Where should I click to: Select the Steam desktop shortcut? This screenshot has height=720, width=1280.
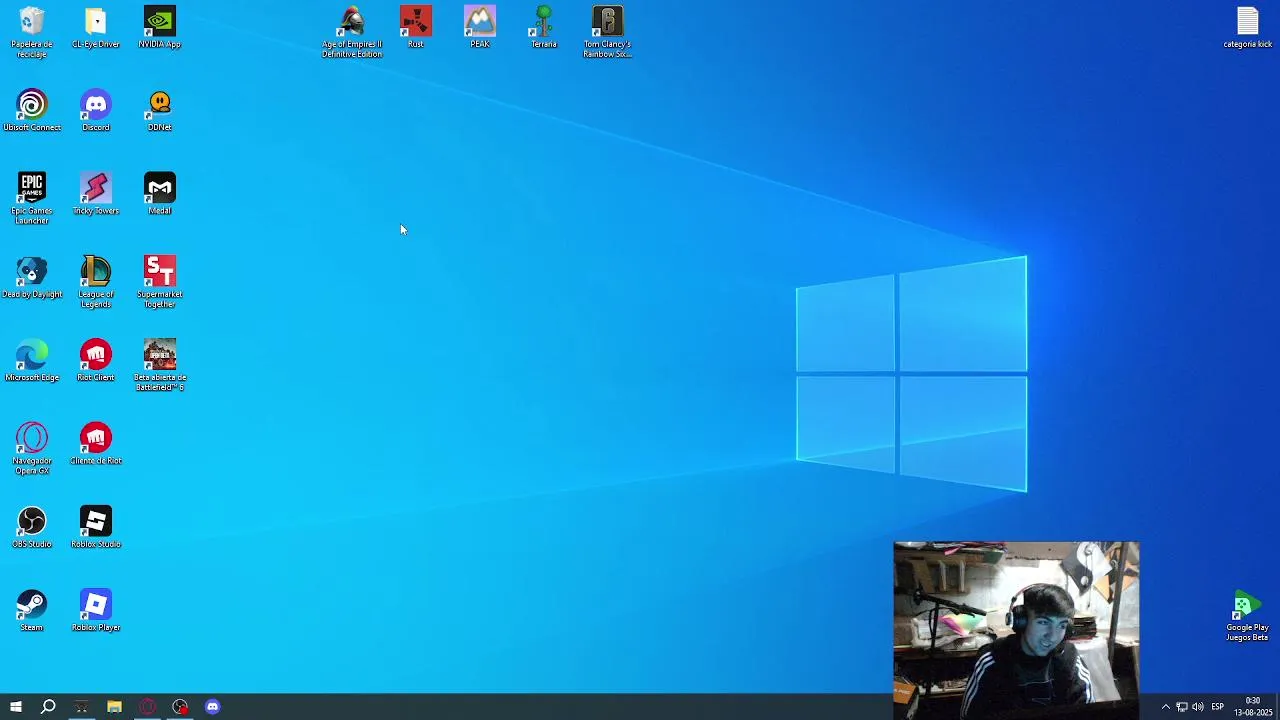pos(32,611)
